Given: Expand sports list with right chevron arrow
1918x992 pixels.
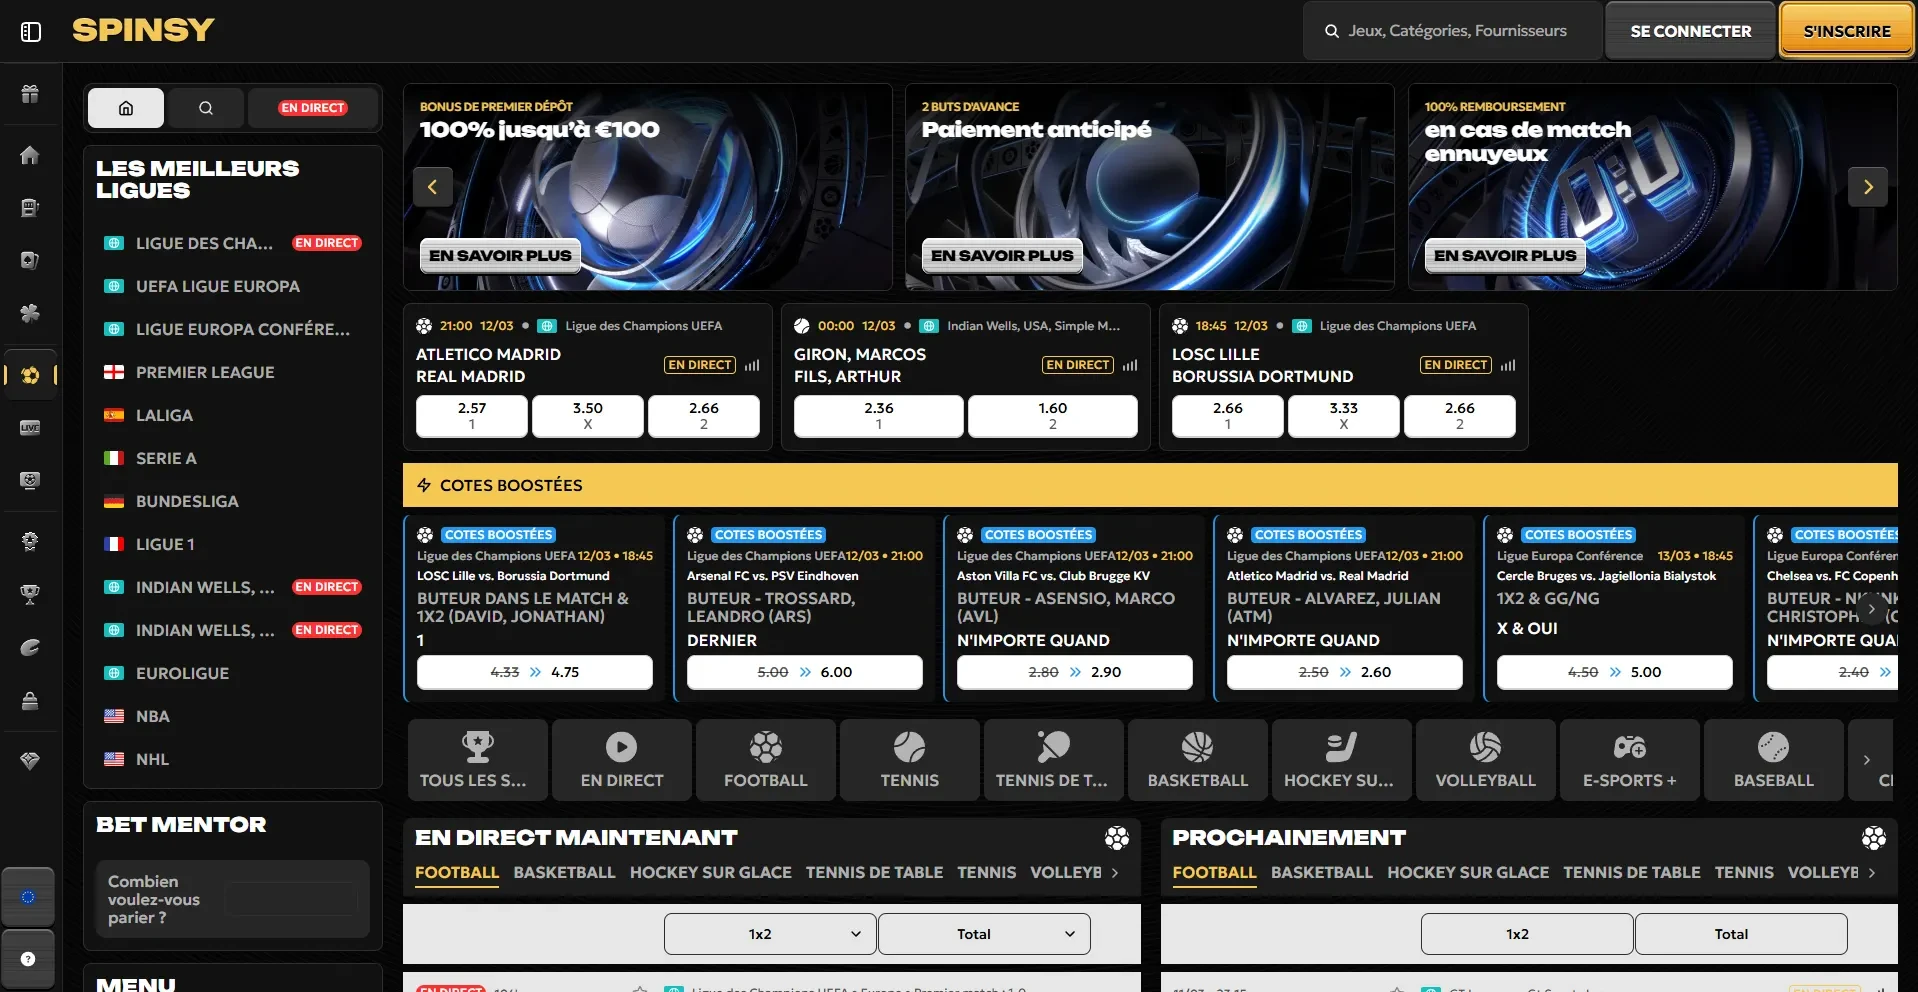Looking at the screenshot, I should point(1868,760).
